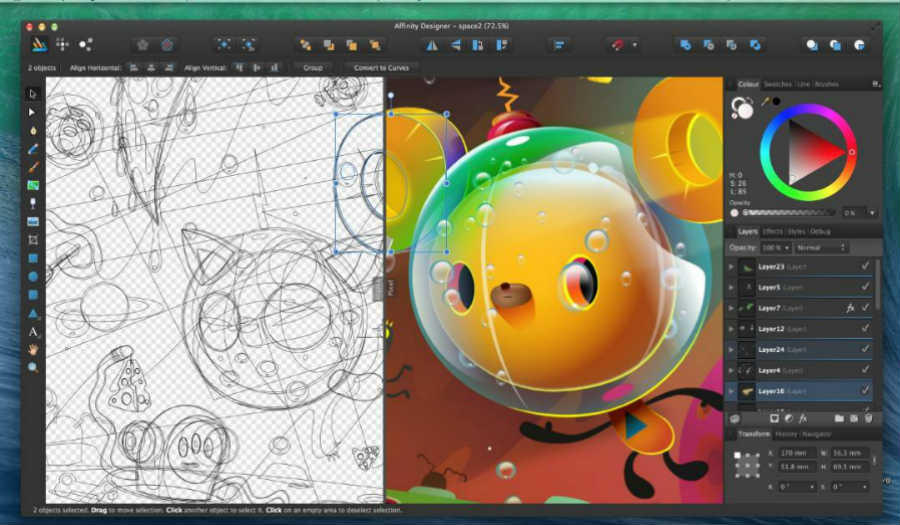
Task: Open layer effects fx icon in Layers footer
Action: pyautogui.click(x=803, y=418)
